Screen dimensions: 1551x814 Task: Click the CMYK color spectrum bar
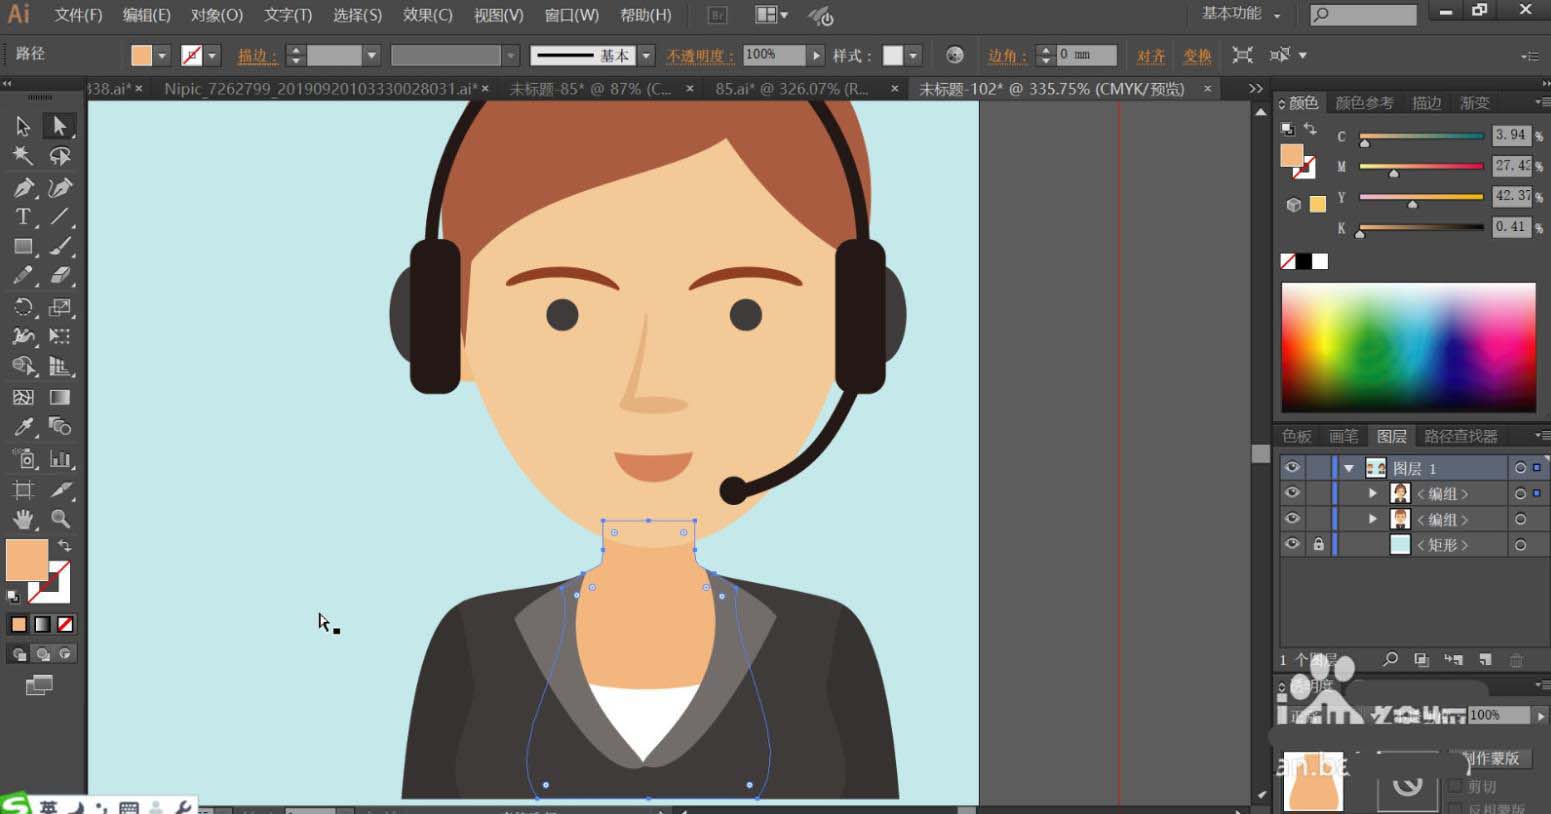(1408, 347)
